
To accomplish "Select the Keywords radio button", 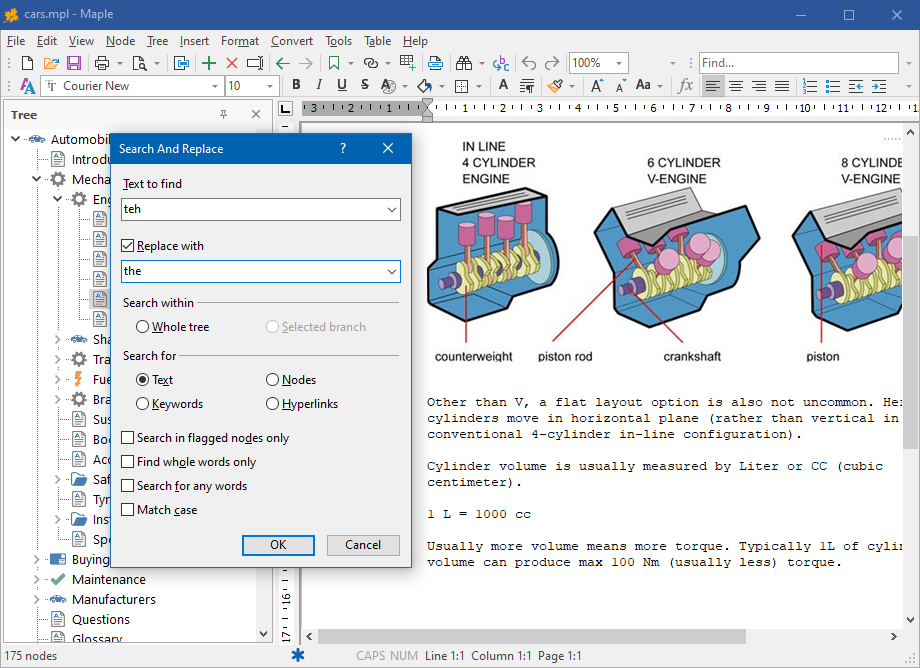I will point(142,403).
